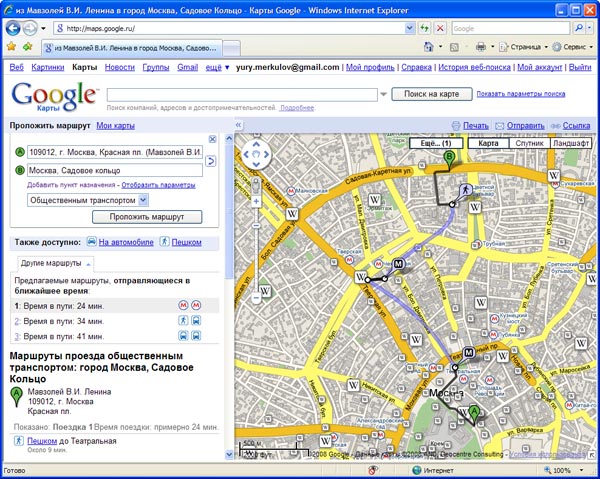The width and height of the screenshot is (600, 479).
Task: Pan the map left with the left arrow
Action: [246, 154]
